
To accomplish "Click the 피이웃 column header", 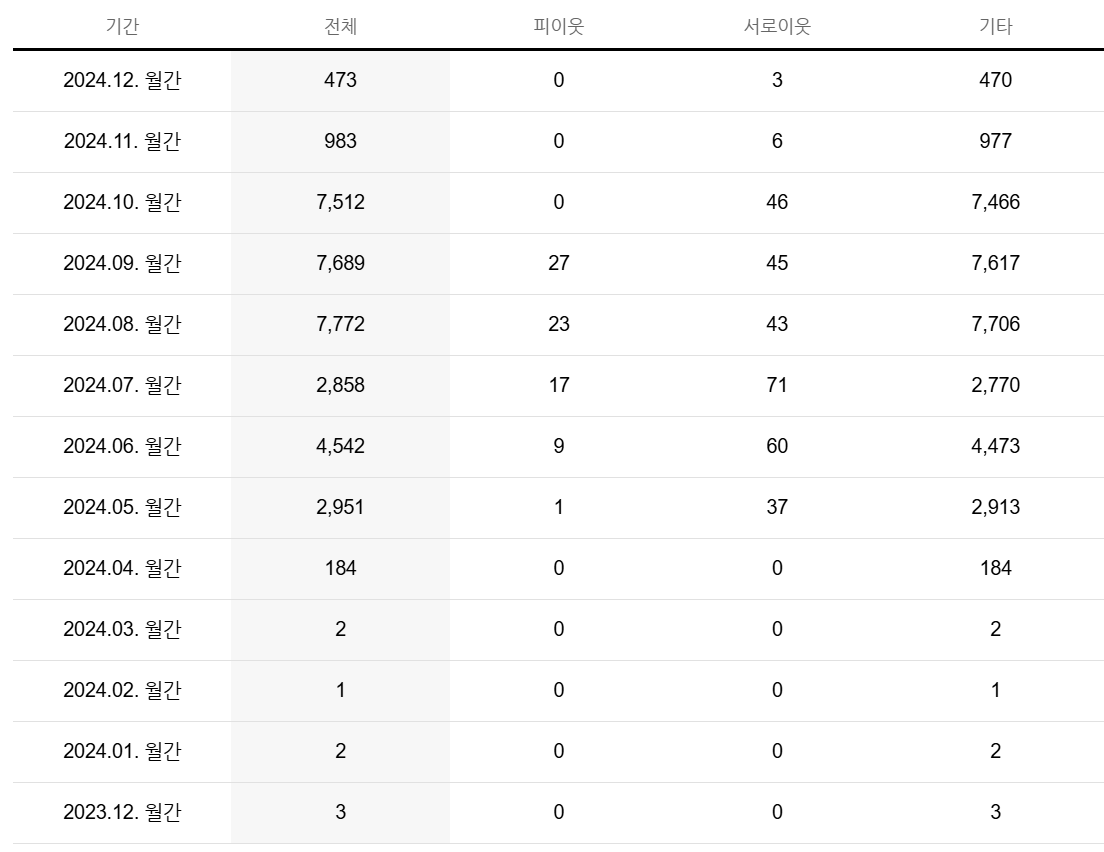I will click(558, 26).
